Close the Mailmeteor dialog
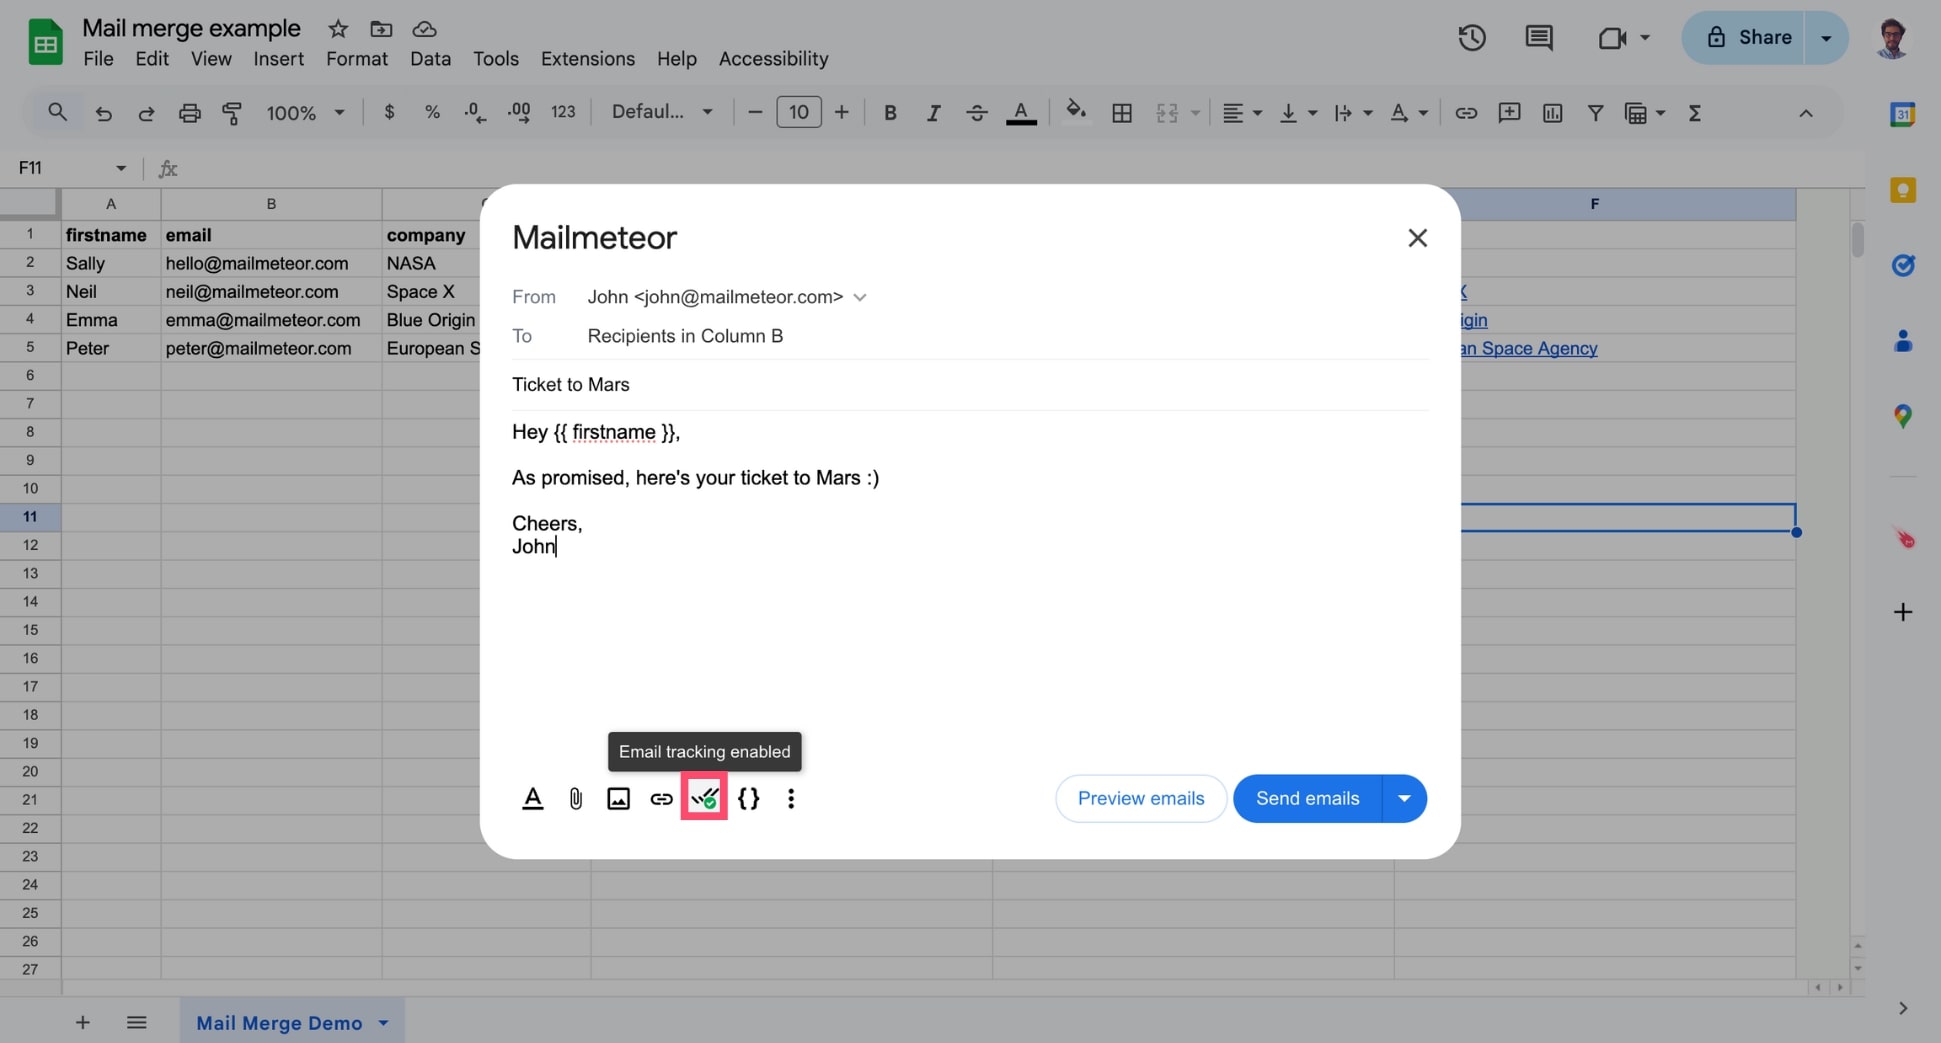Screen dimensions: 1941x1043 coord(1417,238)
